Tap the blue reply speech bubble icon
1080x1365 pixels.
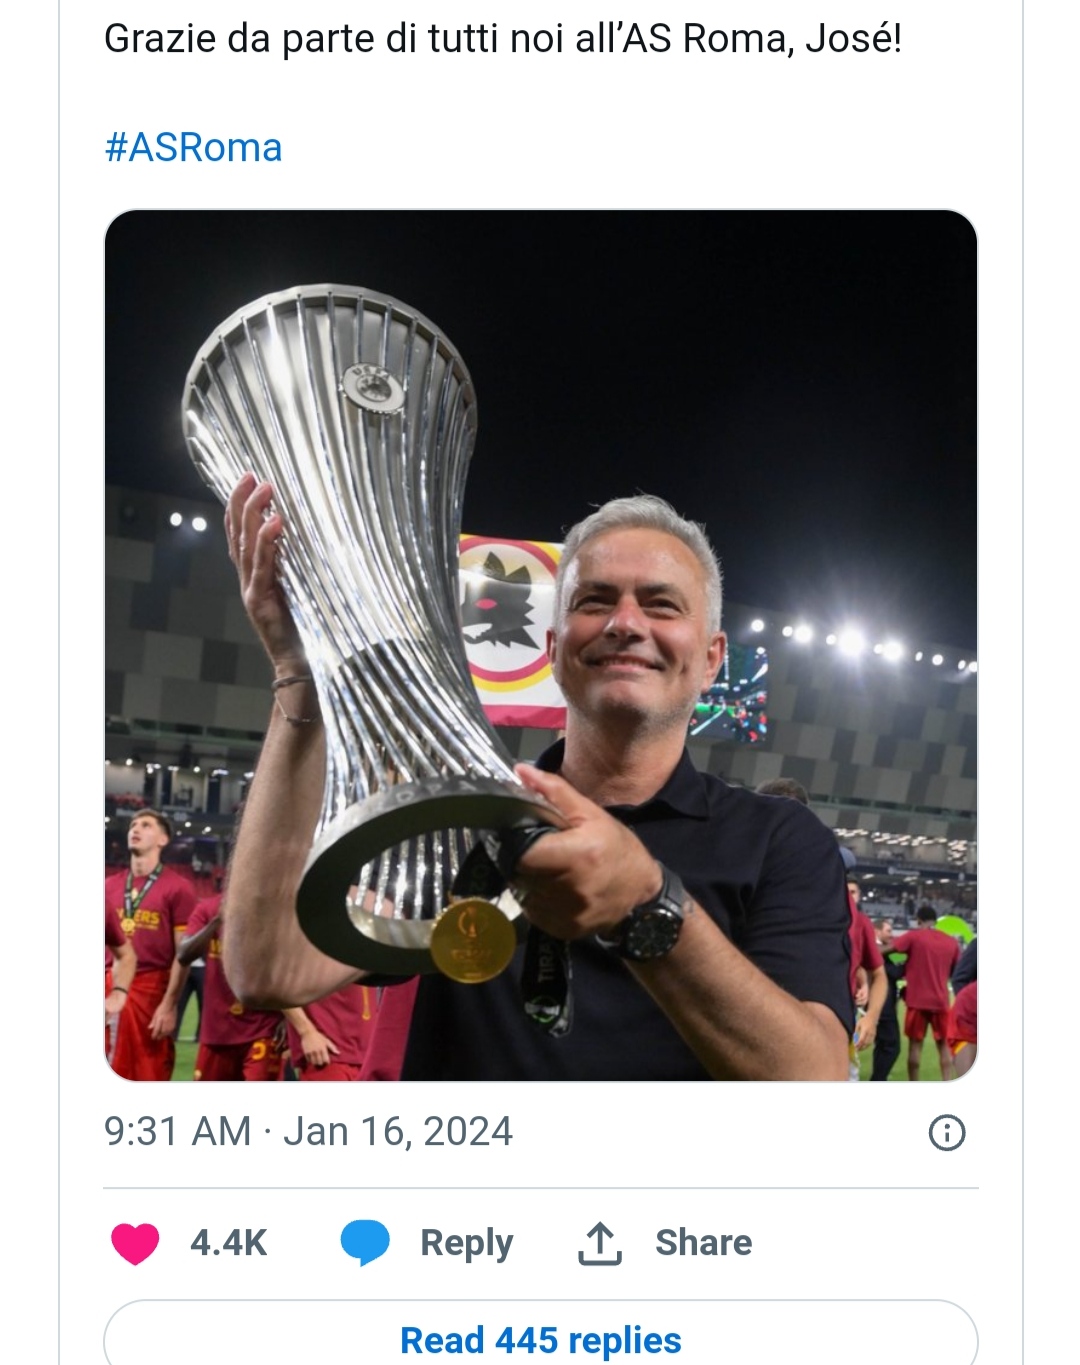pos(365,1243)
